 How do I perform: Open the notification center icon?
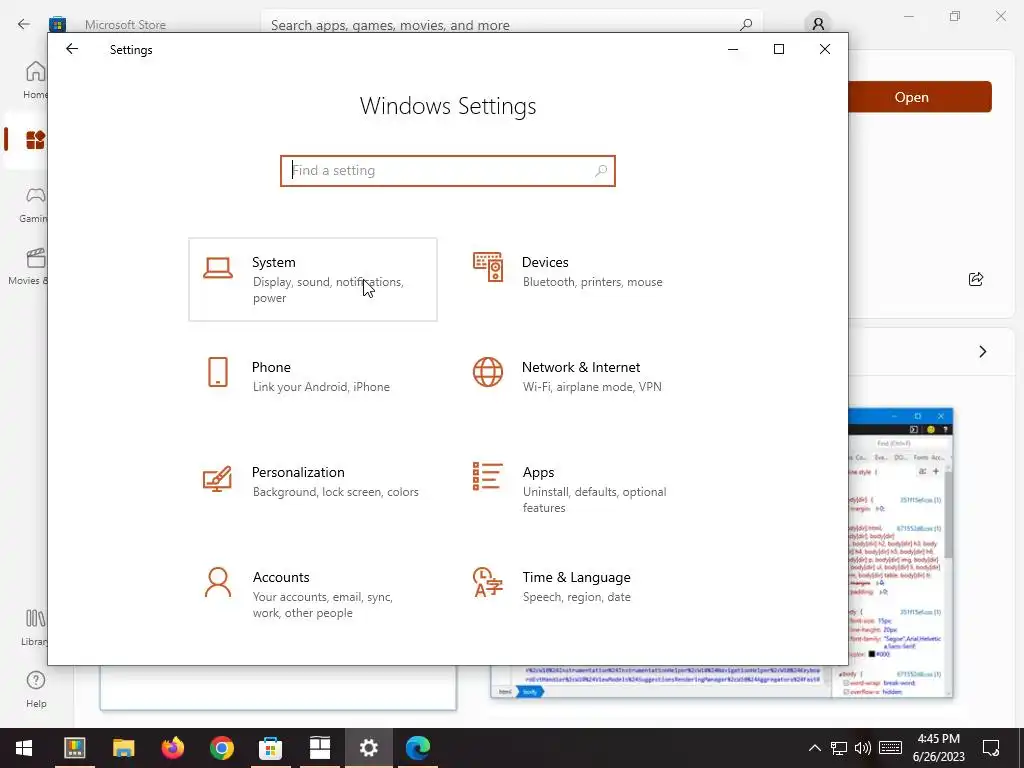(991, 748)
